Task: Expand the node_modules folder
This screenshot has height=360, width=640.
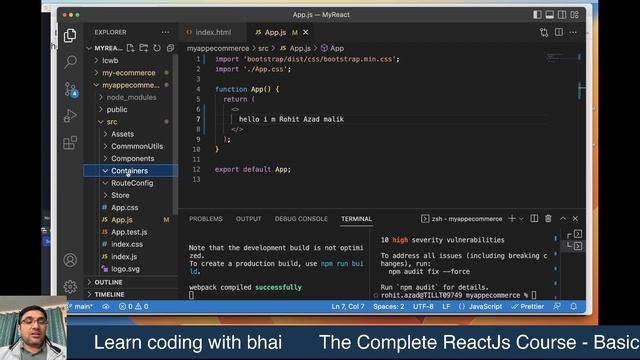Action: point(130,97)
